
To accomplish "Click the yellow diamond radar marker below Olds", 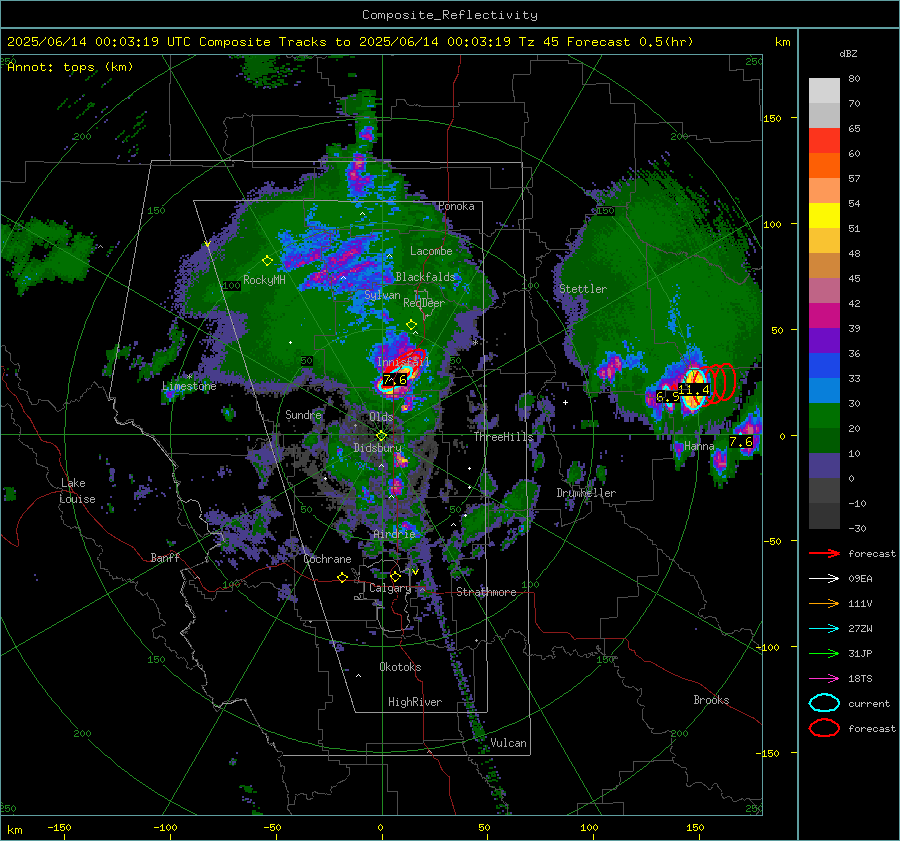I will pyautogui.click(x=381, y=436).
